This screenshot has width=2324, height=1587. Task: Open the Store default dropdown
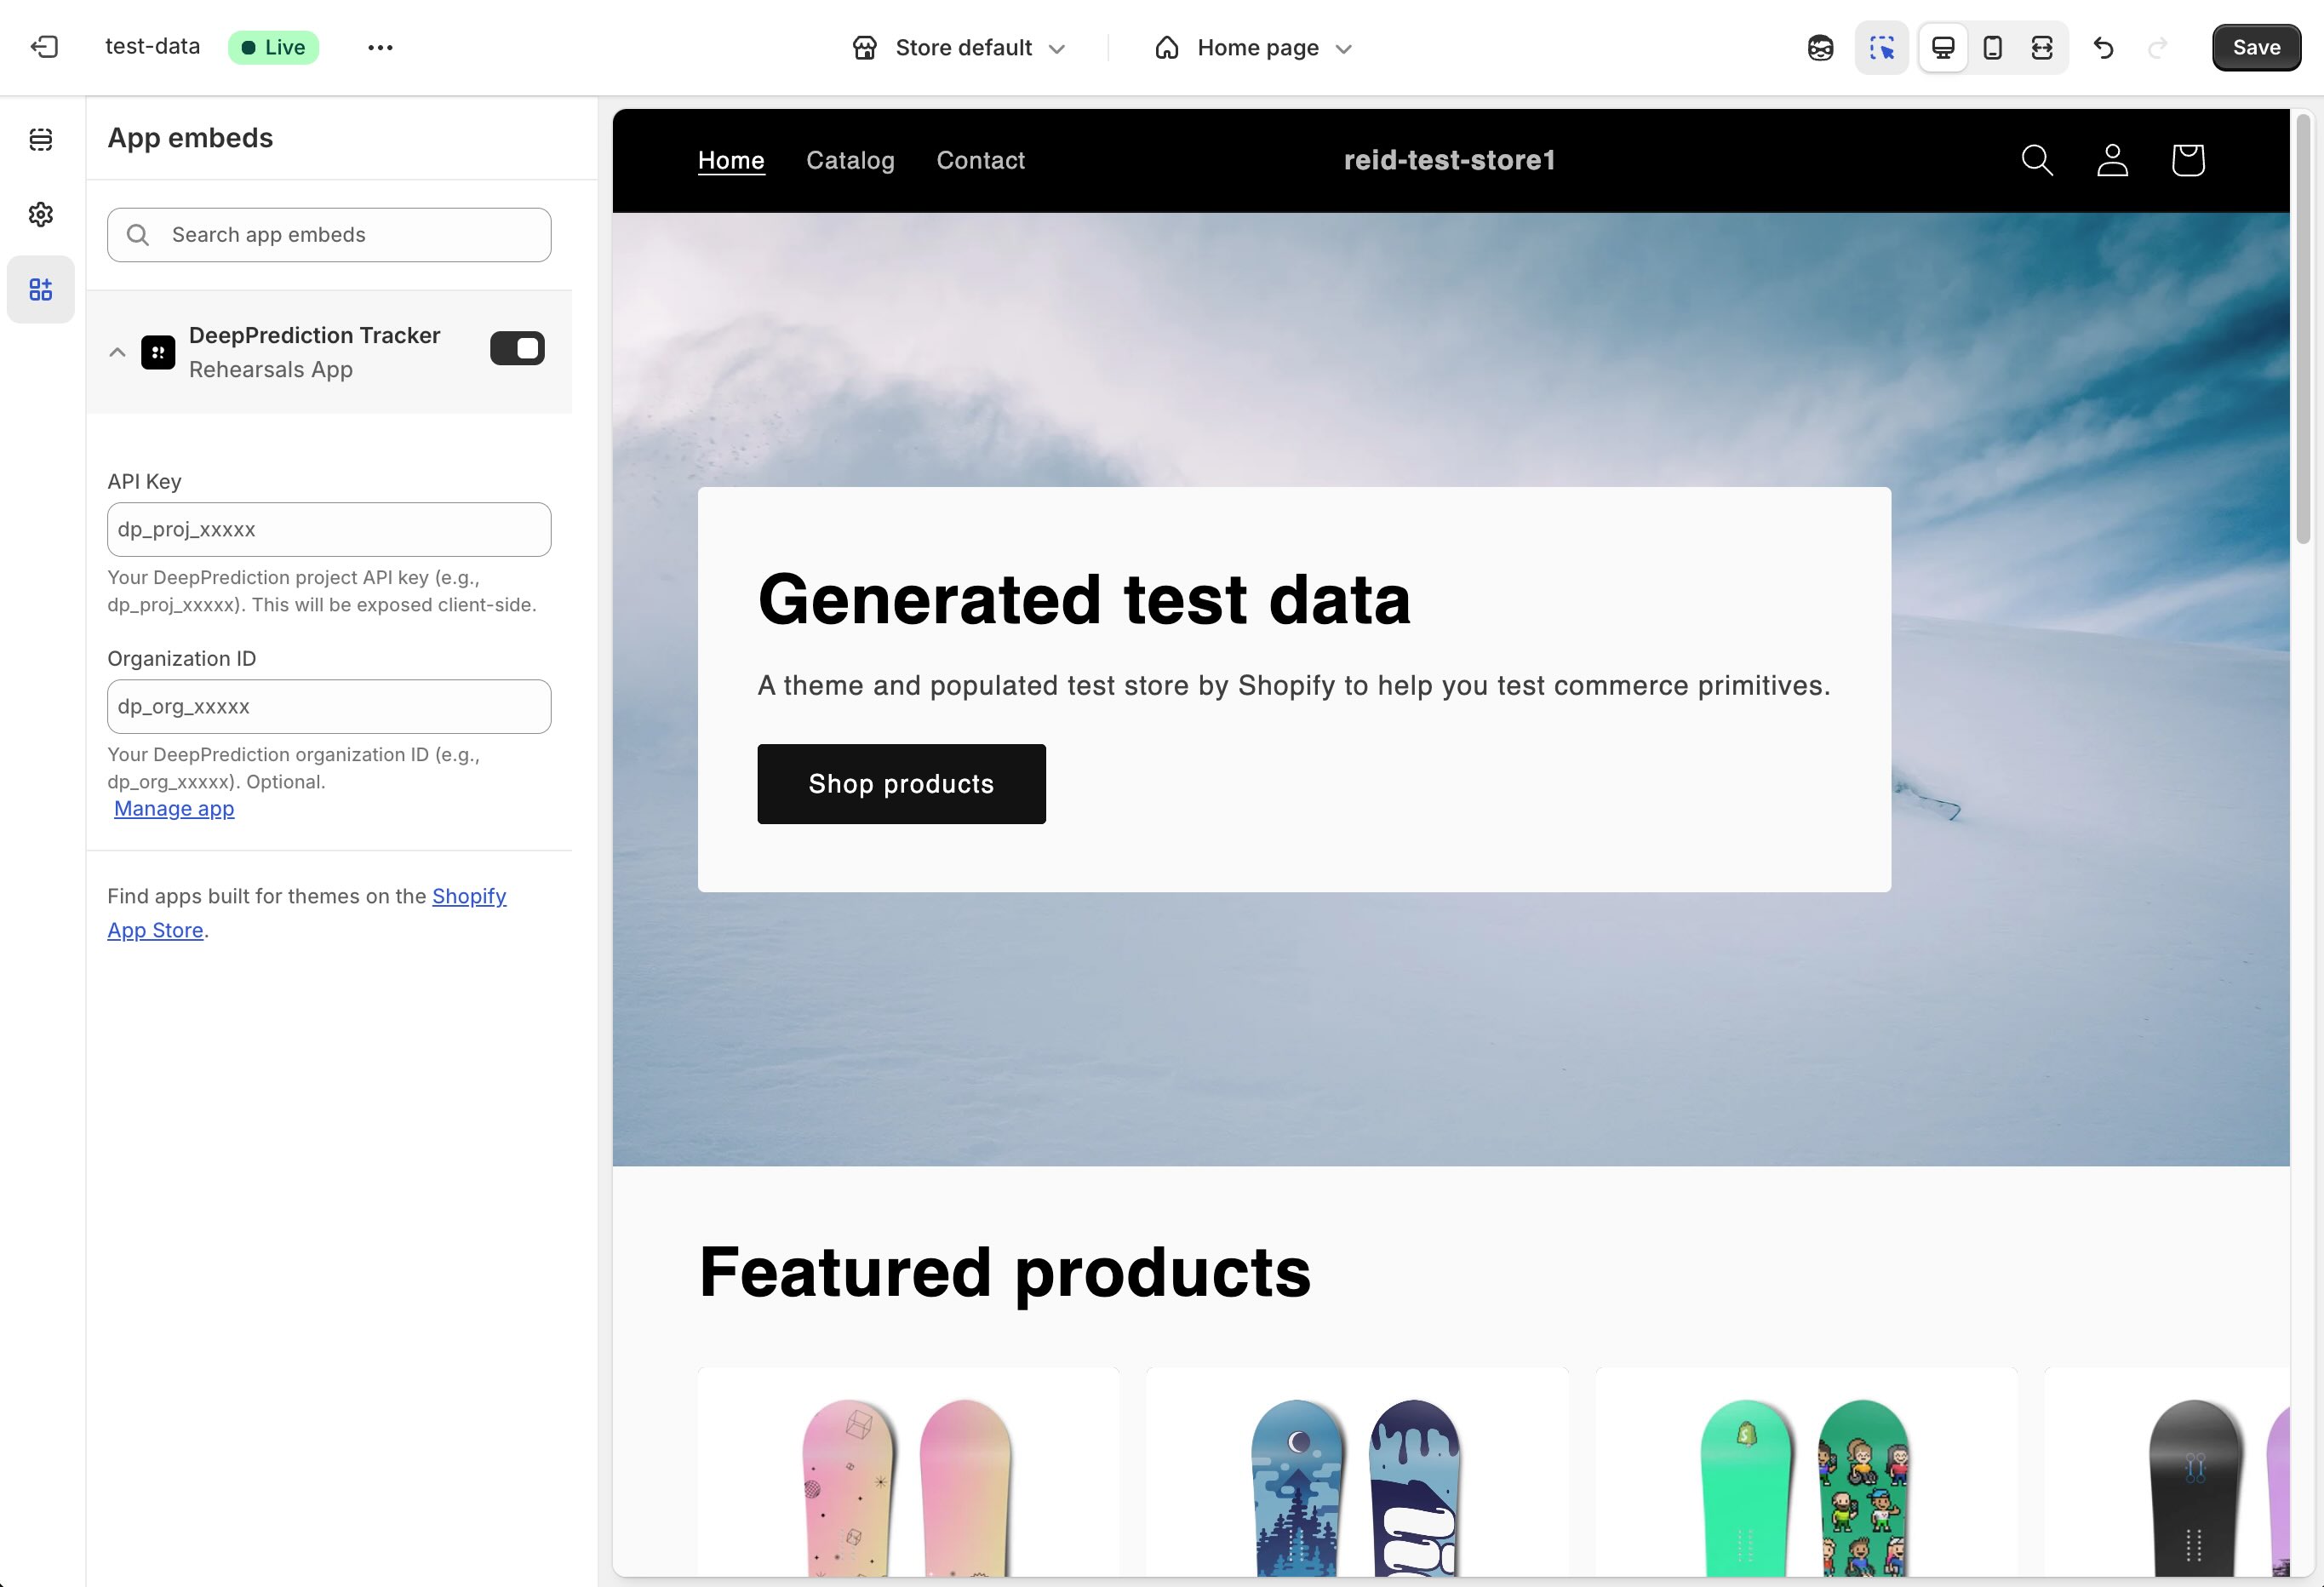(959, 47)
